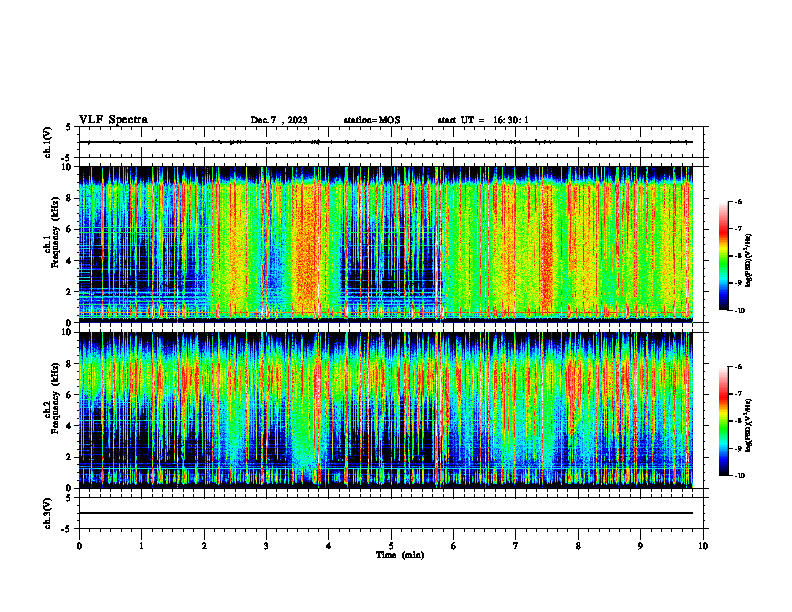
Task: Click the "station=MOS" label
Action: (372, 120)
